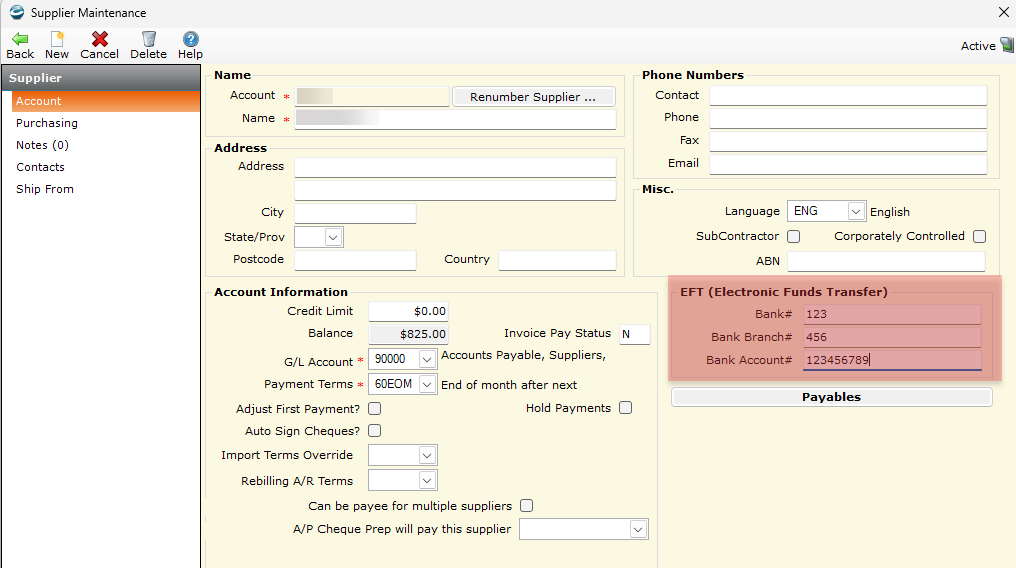Click the red Cancel X icon
1016x568 pixels.
point(100,39)
